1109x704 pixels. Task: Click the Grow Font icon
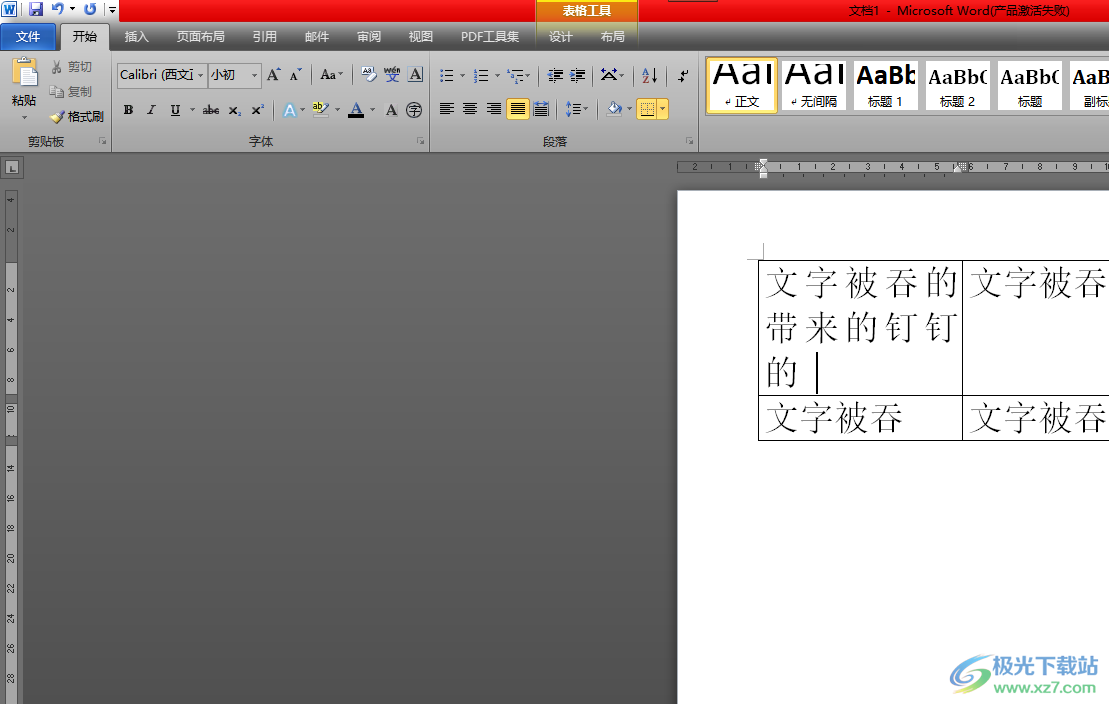coord(274,75)
